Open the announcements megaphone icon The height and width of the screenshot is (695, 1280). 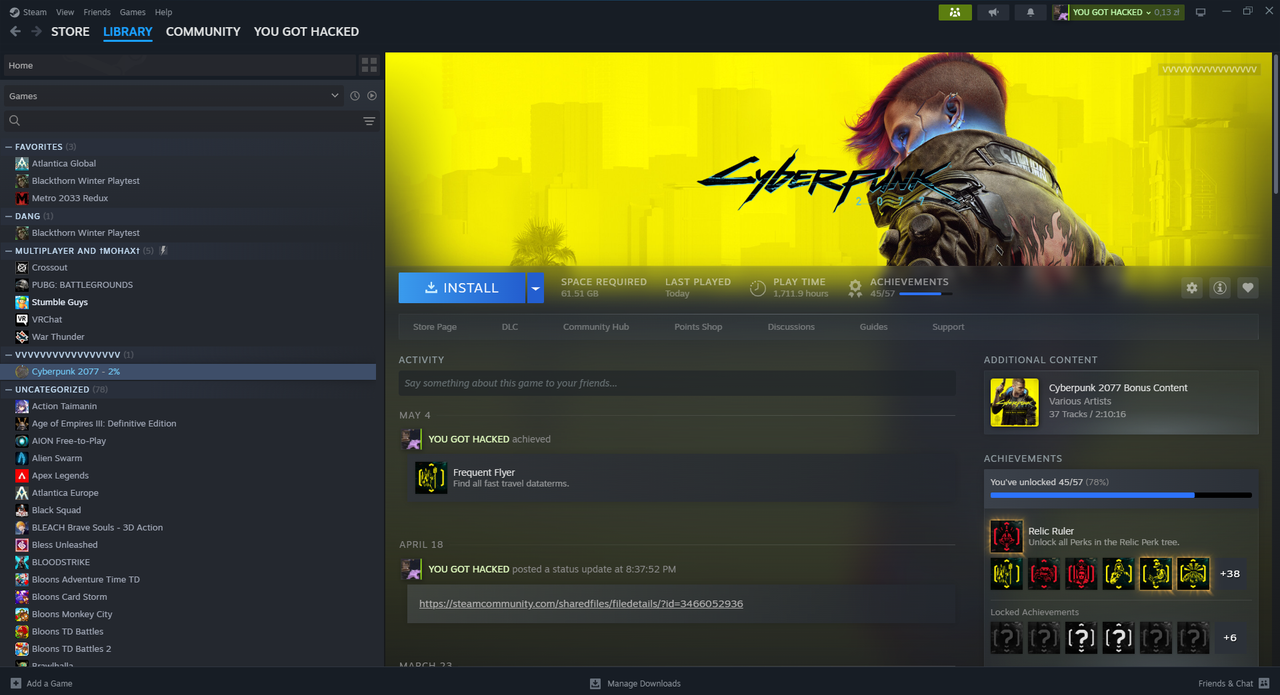[x=992, y=12]
